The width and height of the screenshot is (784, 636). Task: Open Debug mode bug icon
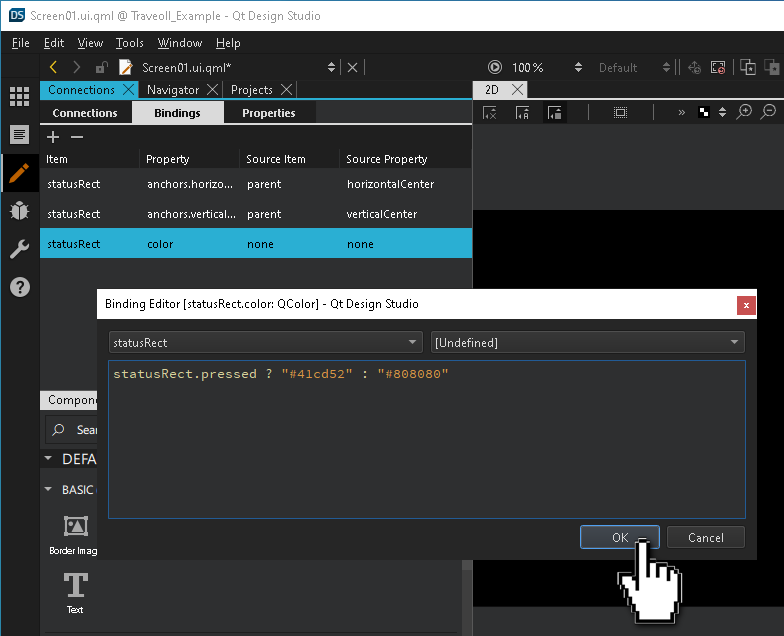point(19,211)
